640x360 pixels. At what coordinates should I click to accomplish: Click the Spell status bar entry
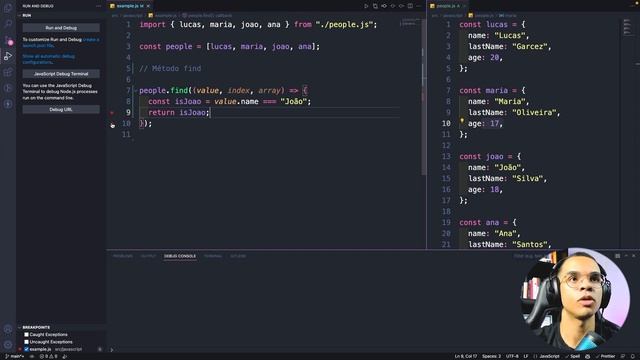(573, 356)
